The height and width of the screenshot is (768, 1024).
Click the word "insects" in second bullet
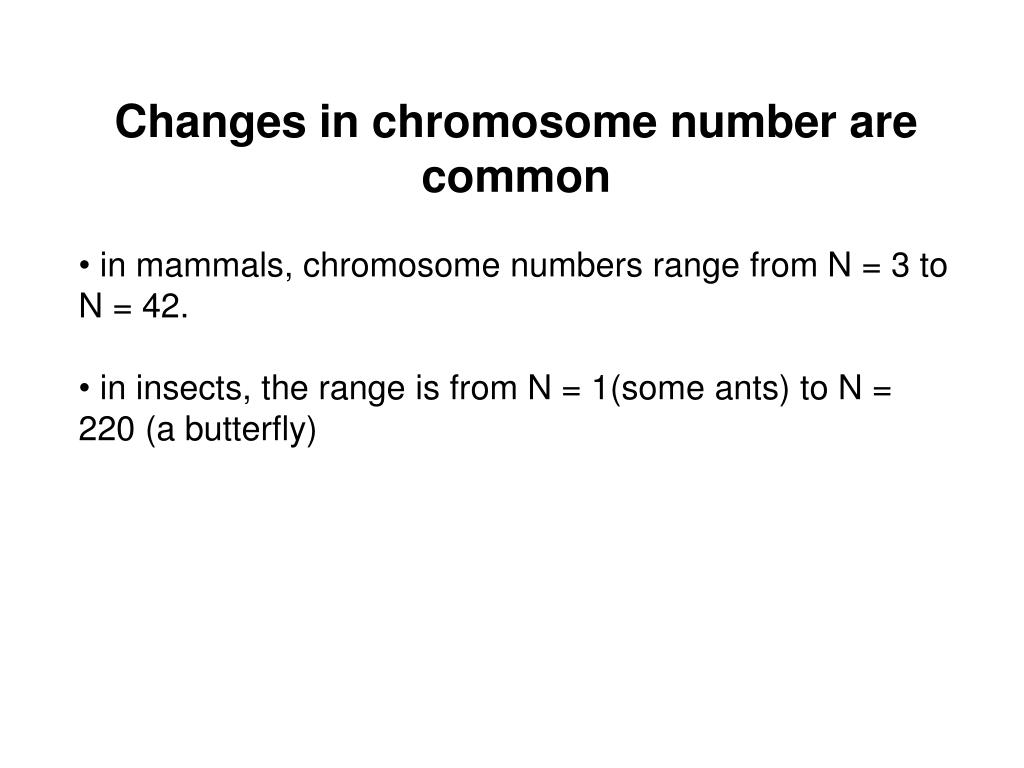193,389
